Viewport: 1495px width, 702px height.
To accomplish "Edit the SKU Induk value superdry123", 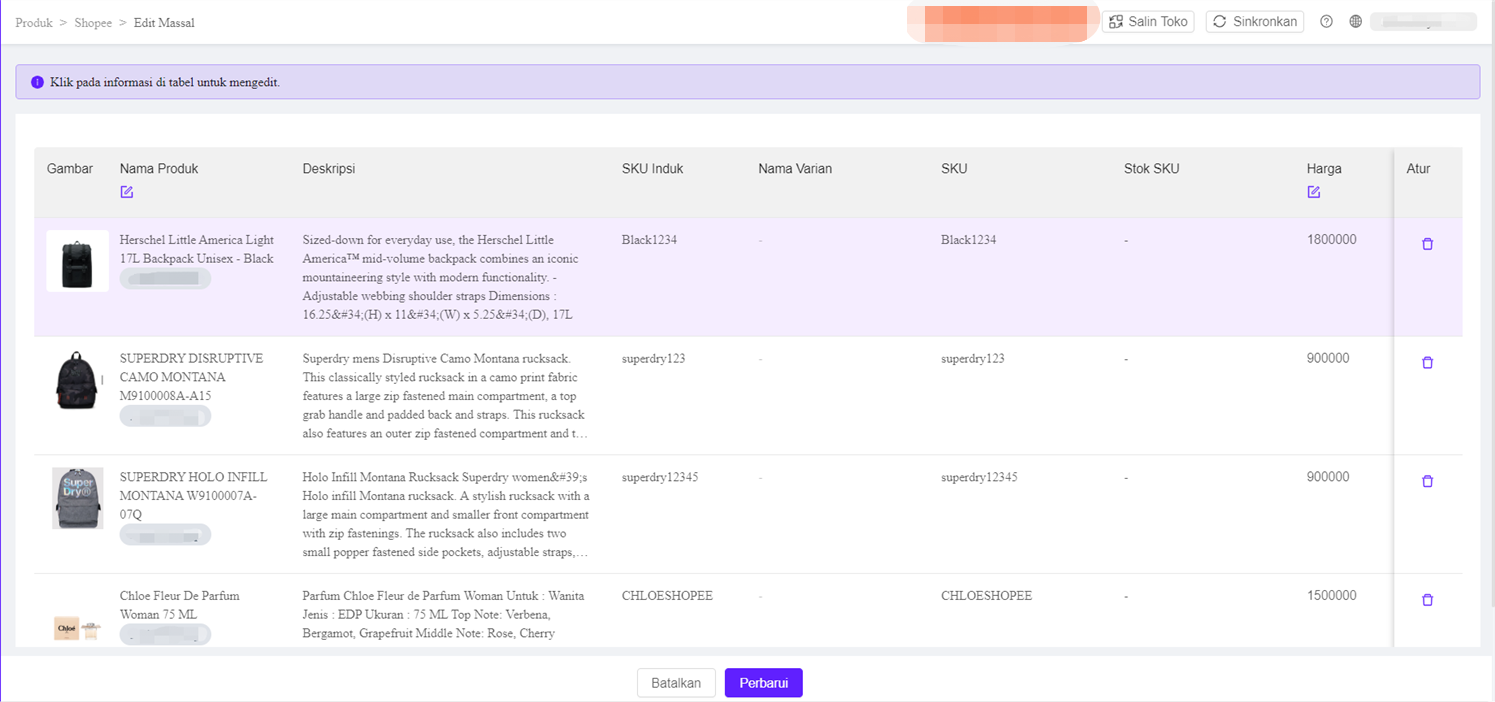I will coord(653,358).
